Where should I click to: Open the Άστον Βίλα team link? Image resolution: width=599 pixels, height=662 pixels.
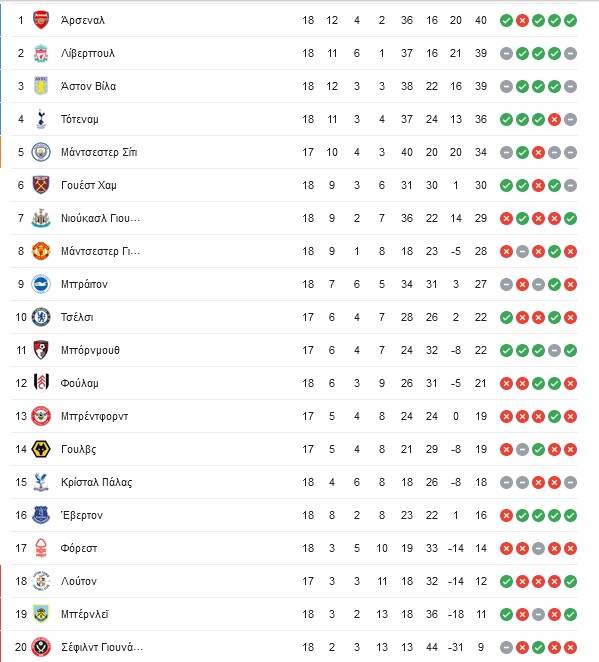coord(88,86)
